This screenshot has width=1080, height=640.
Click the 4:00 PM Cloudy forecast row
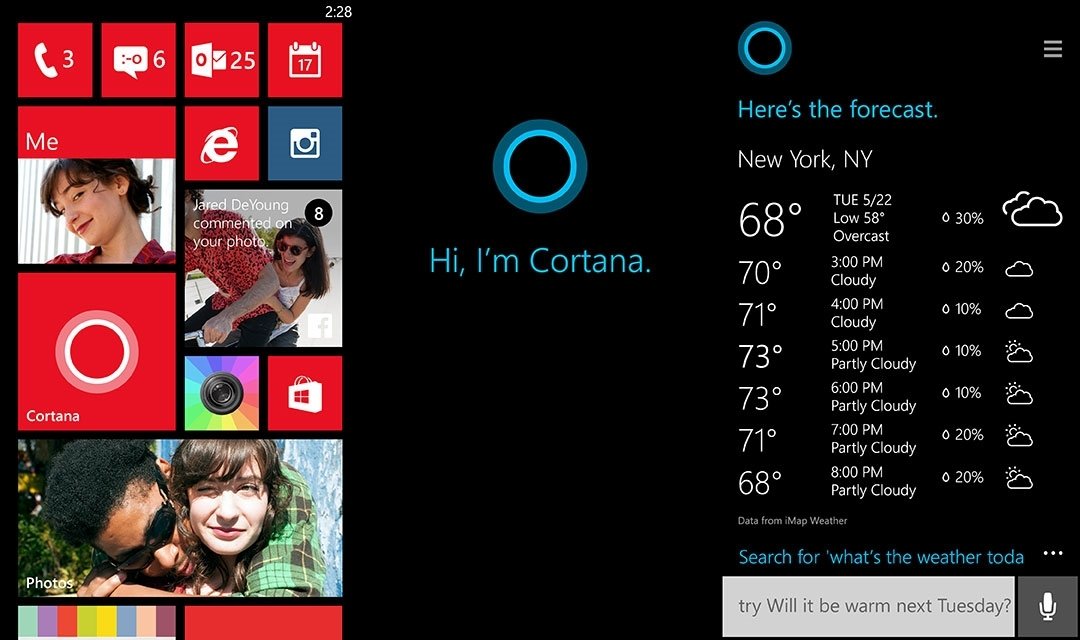coord(886,313)
